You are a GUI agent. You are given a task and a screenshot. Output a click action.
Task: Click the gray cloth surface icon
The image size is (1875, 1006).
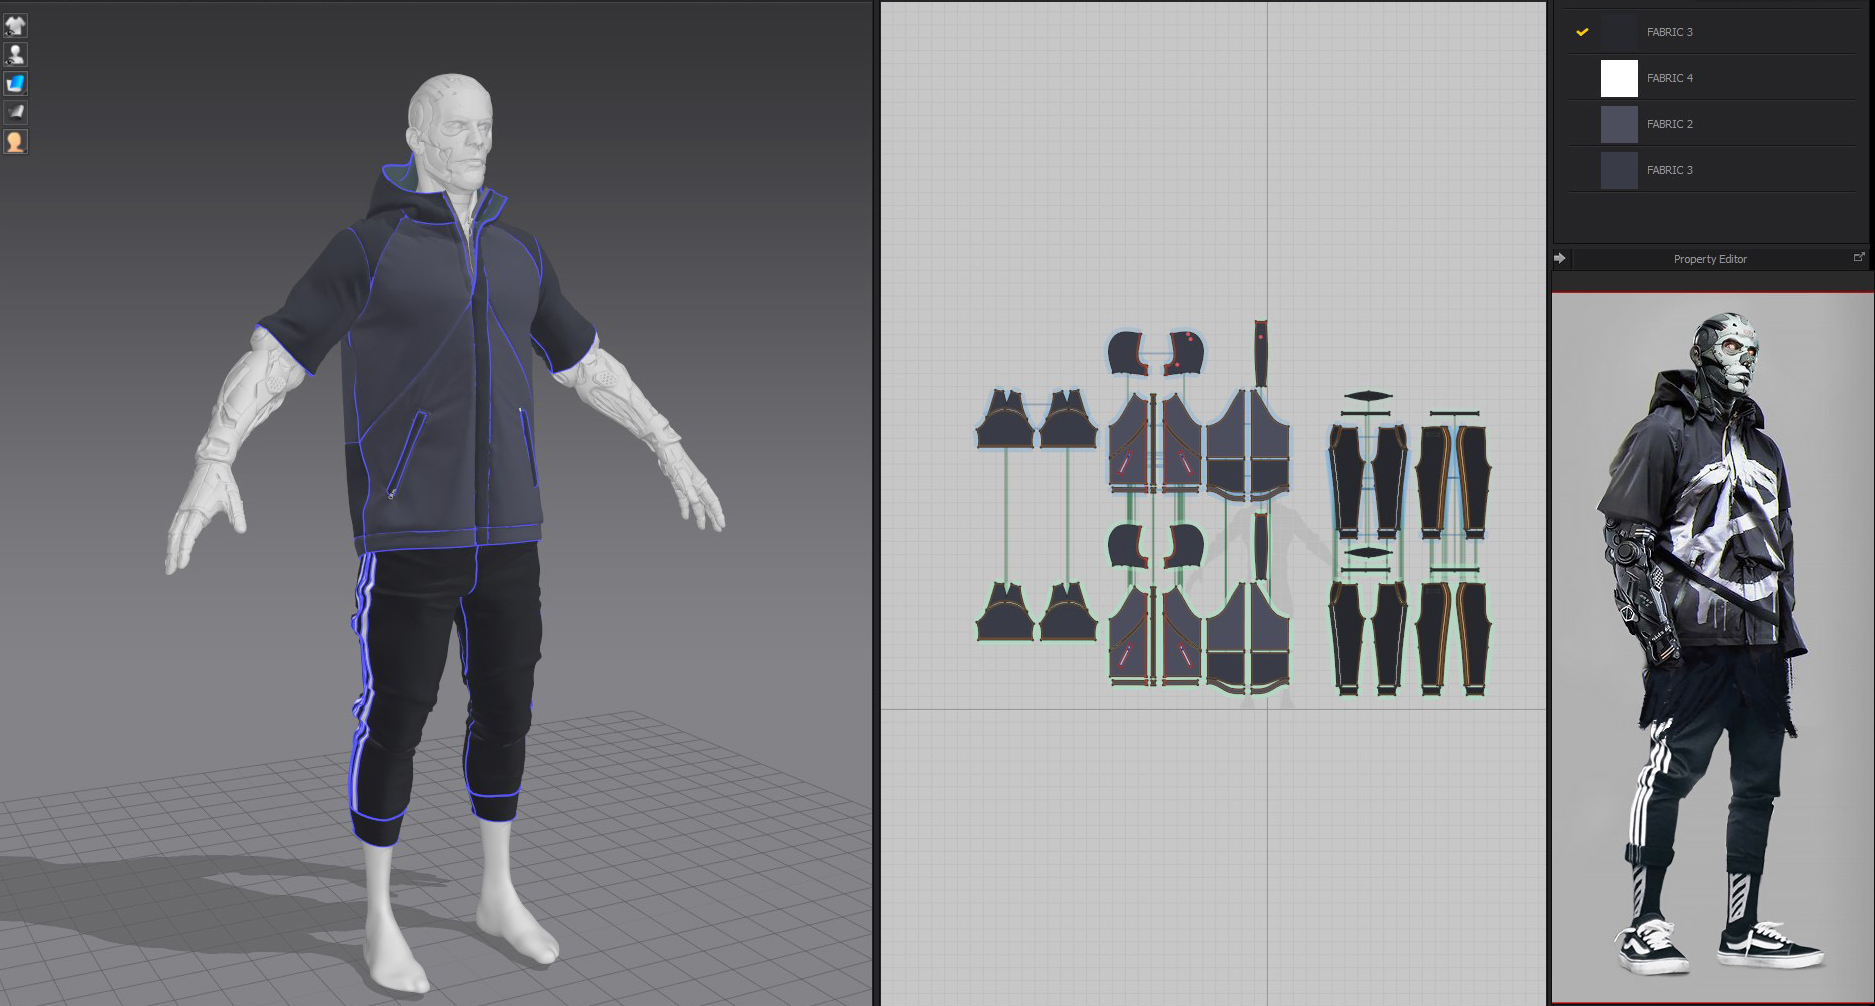[15, 112]
